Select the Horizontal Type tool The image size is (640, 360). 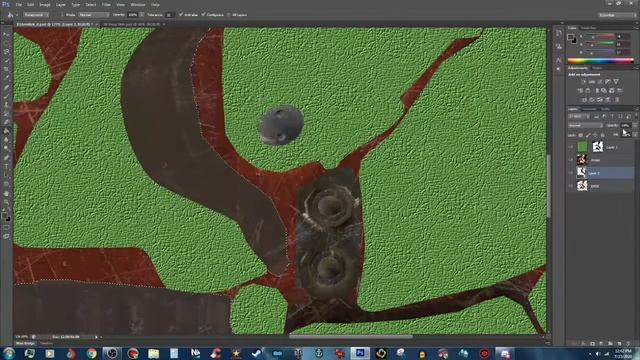point(6,166)
